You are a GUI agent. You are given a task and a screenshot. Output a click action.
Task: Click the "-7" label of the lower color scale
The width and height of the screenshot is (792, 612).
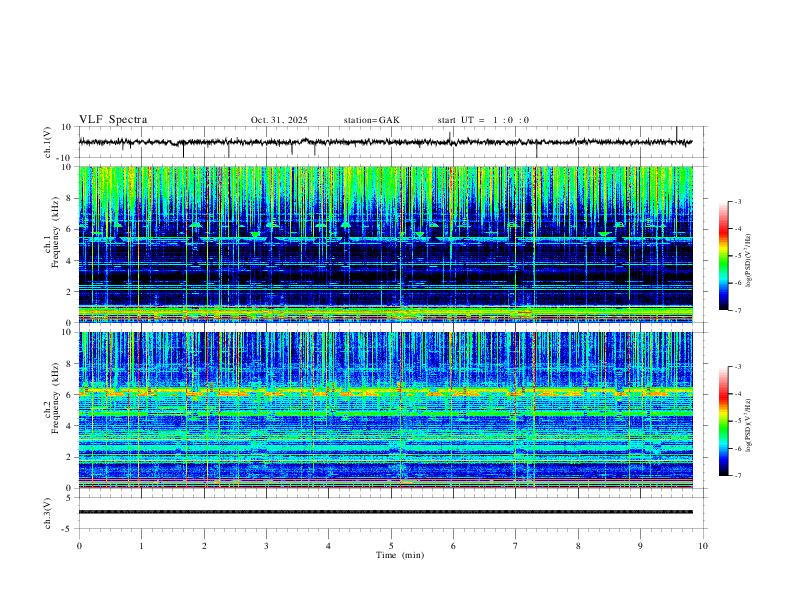[x=737, y=475]
